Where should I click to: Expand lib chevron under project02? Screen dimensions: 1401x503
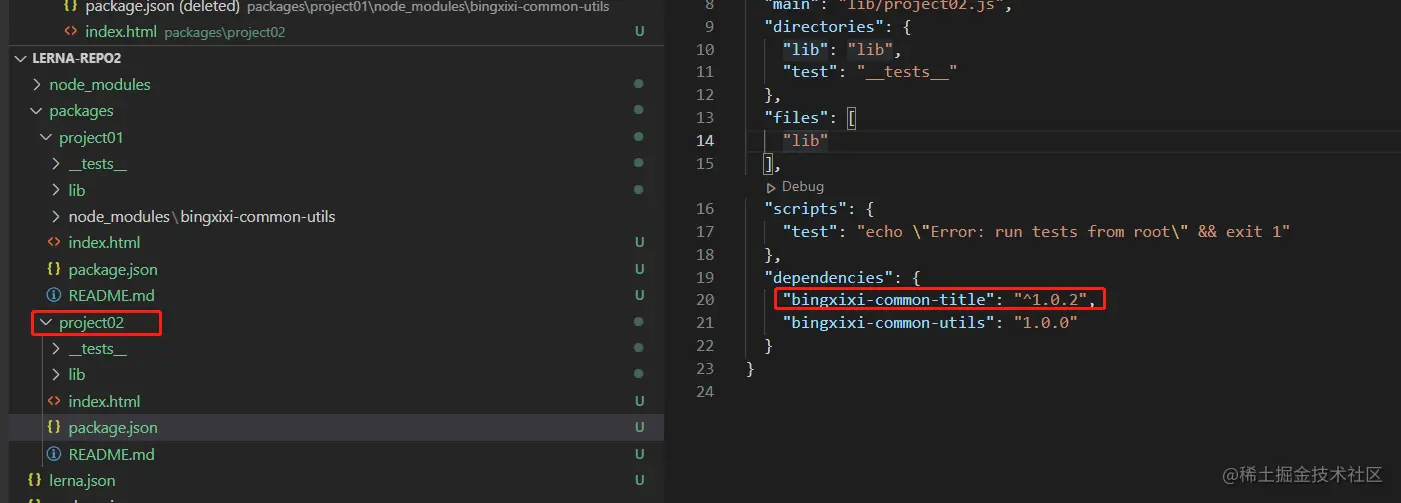[x=57, y=375]
